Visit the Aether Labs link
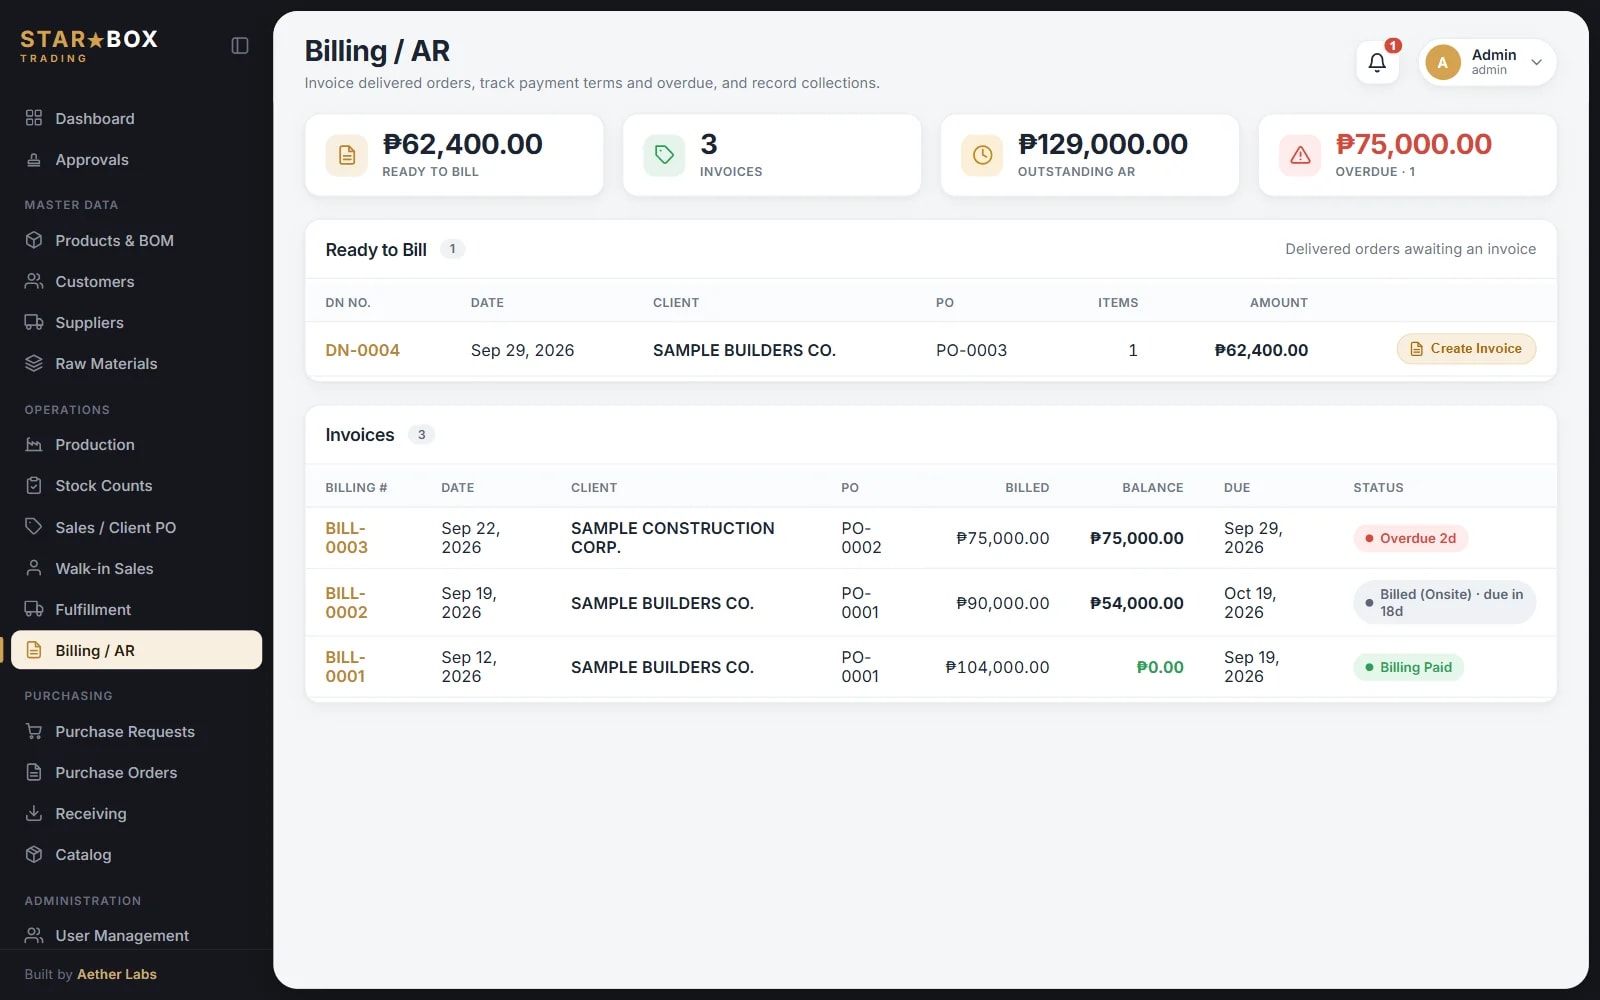This screenshot has width=1600, height=1000. (x=117, y=974)
